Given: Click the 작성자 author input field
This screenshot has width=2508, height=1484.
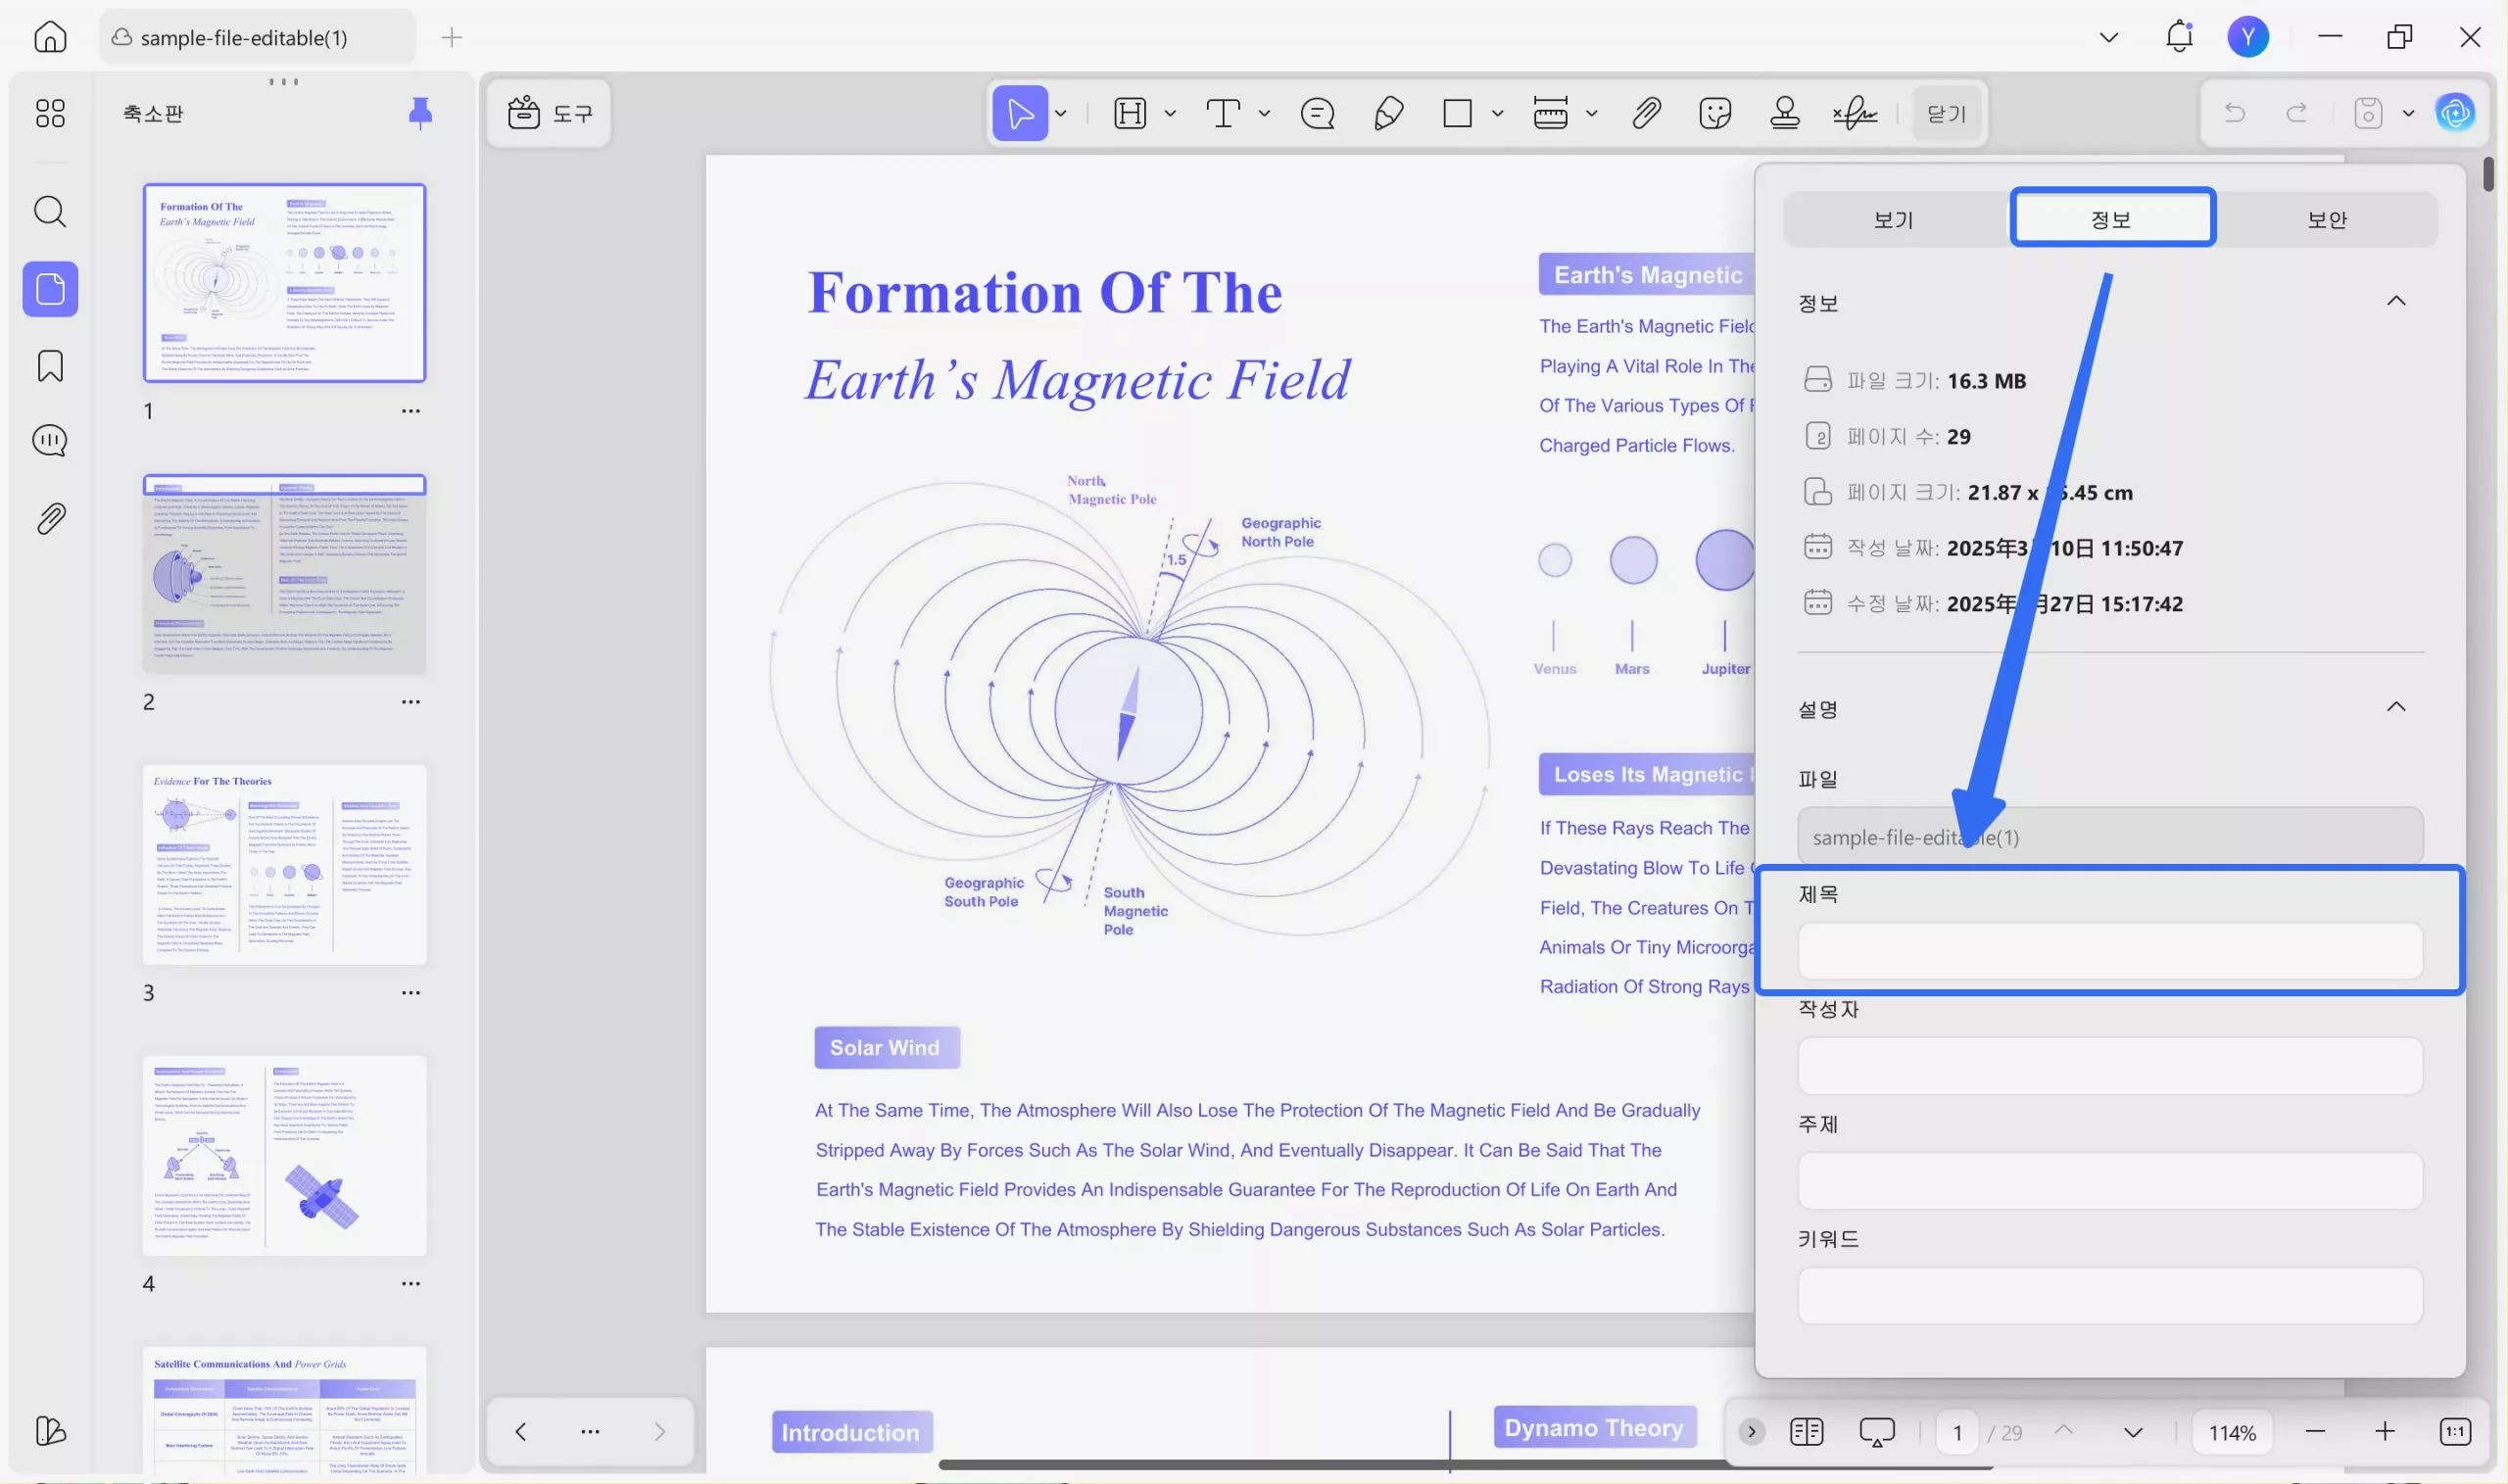Looking at the screenshot, I should pyautogui.click(x=2110, y=1065).
